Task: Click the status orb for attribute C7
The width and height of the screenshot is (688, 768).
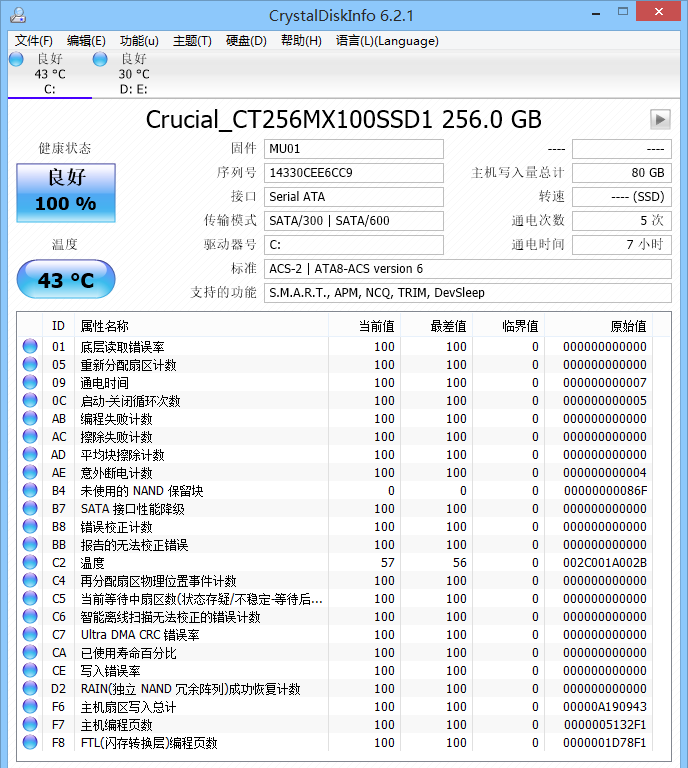Action: pos(30,634)
